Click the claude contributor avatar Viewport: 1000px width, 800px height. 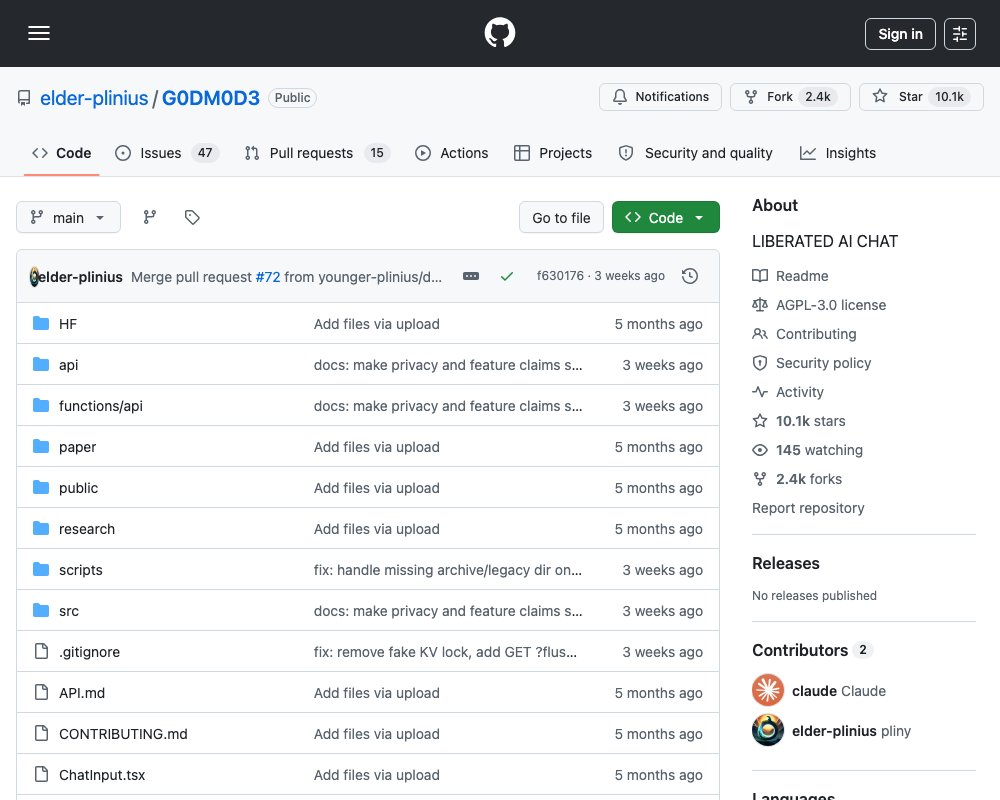click(768, 690)
